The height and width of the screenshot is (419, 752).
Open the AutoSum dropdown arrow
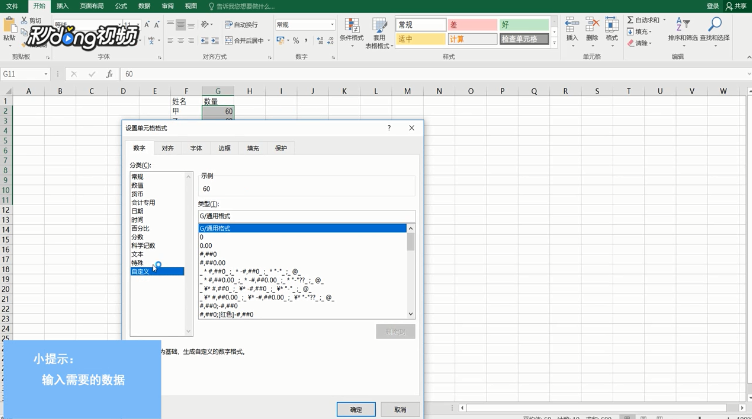[x=664, y=20]
